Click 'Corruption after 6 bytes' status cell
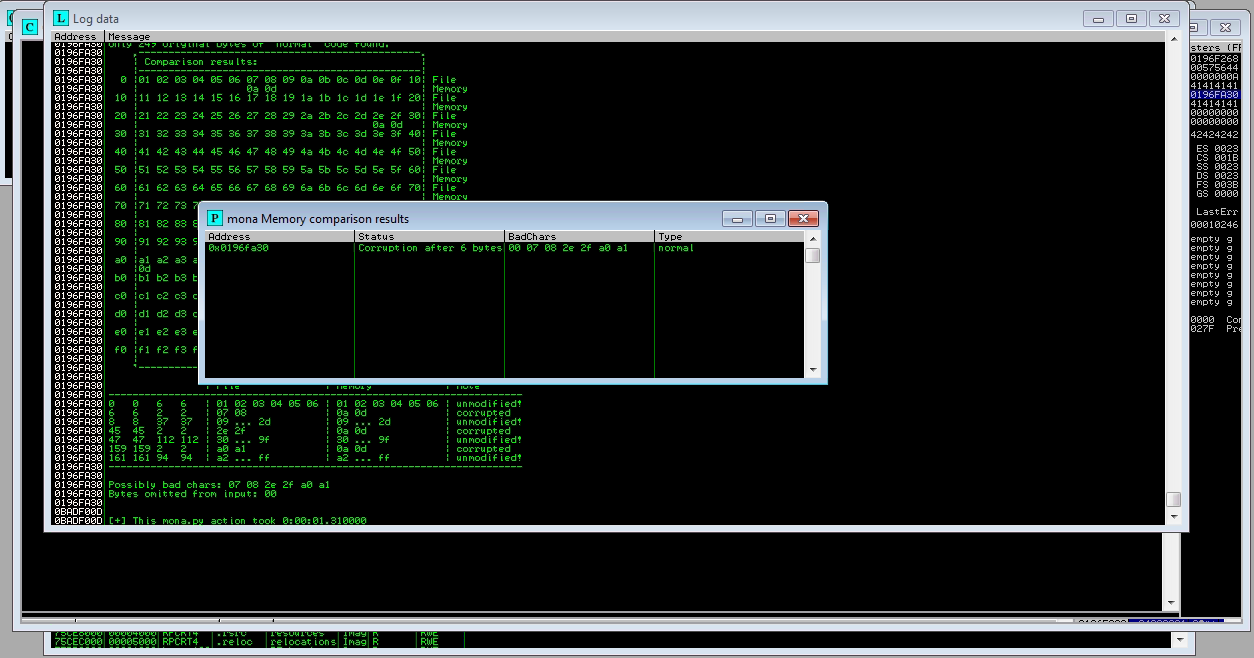 pos(430,248)
